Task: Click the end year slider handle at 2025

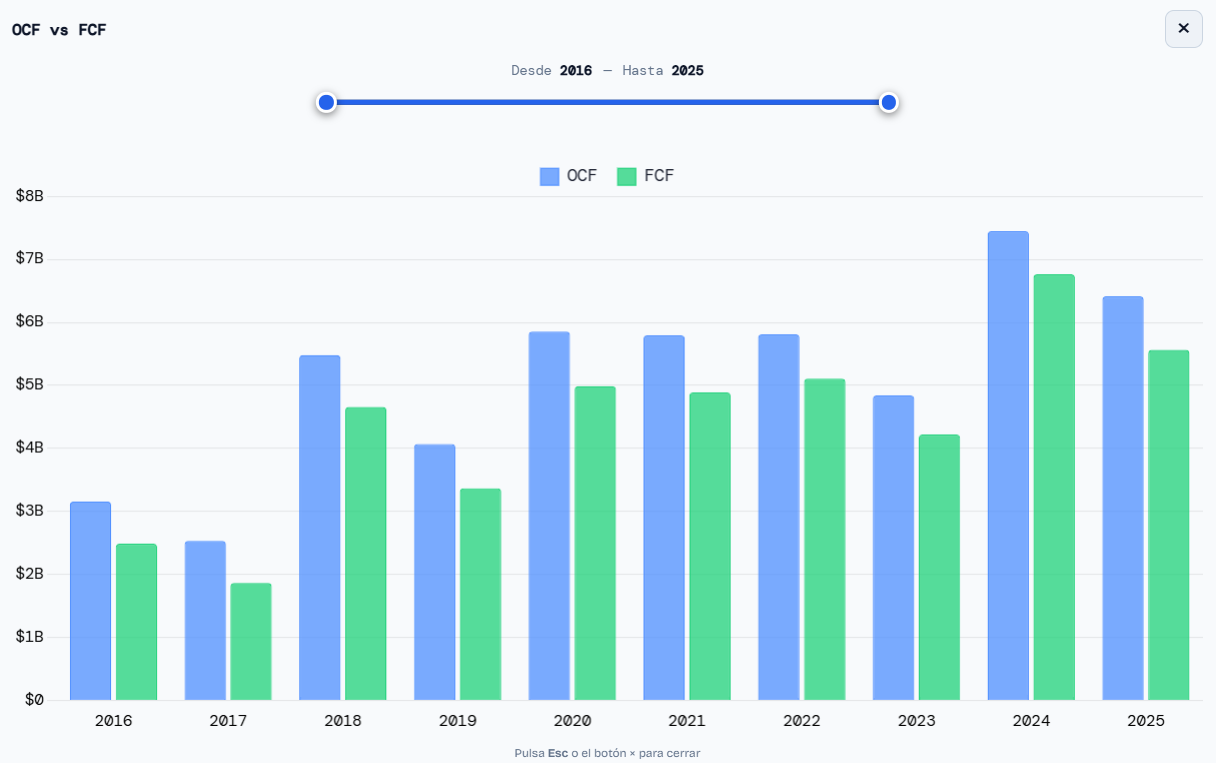Action: [x=888, y=102]
